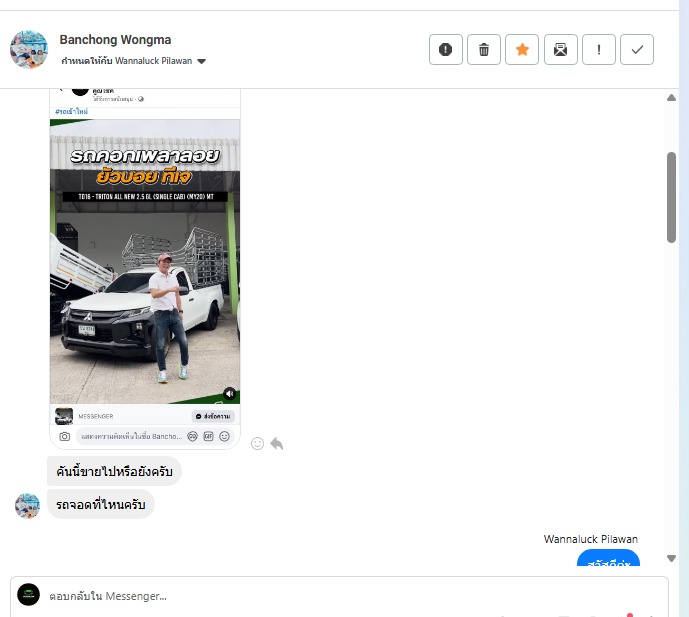
Task: Click avatar sticker icon in comment bar
Action: (x=192, y=436)
